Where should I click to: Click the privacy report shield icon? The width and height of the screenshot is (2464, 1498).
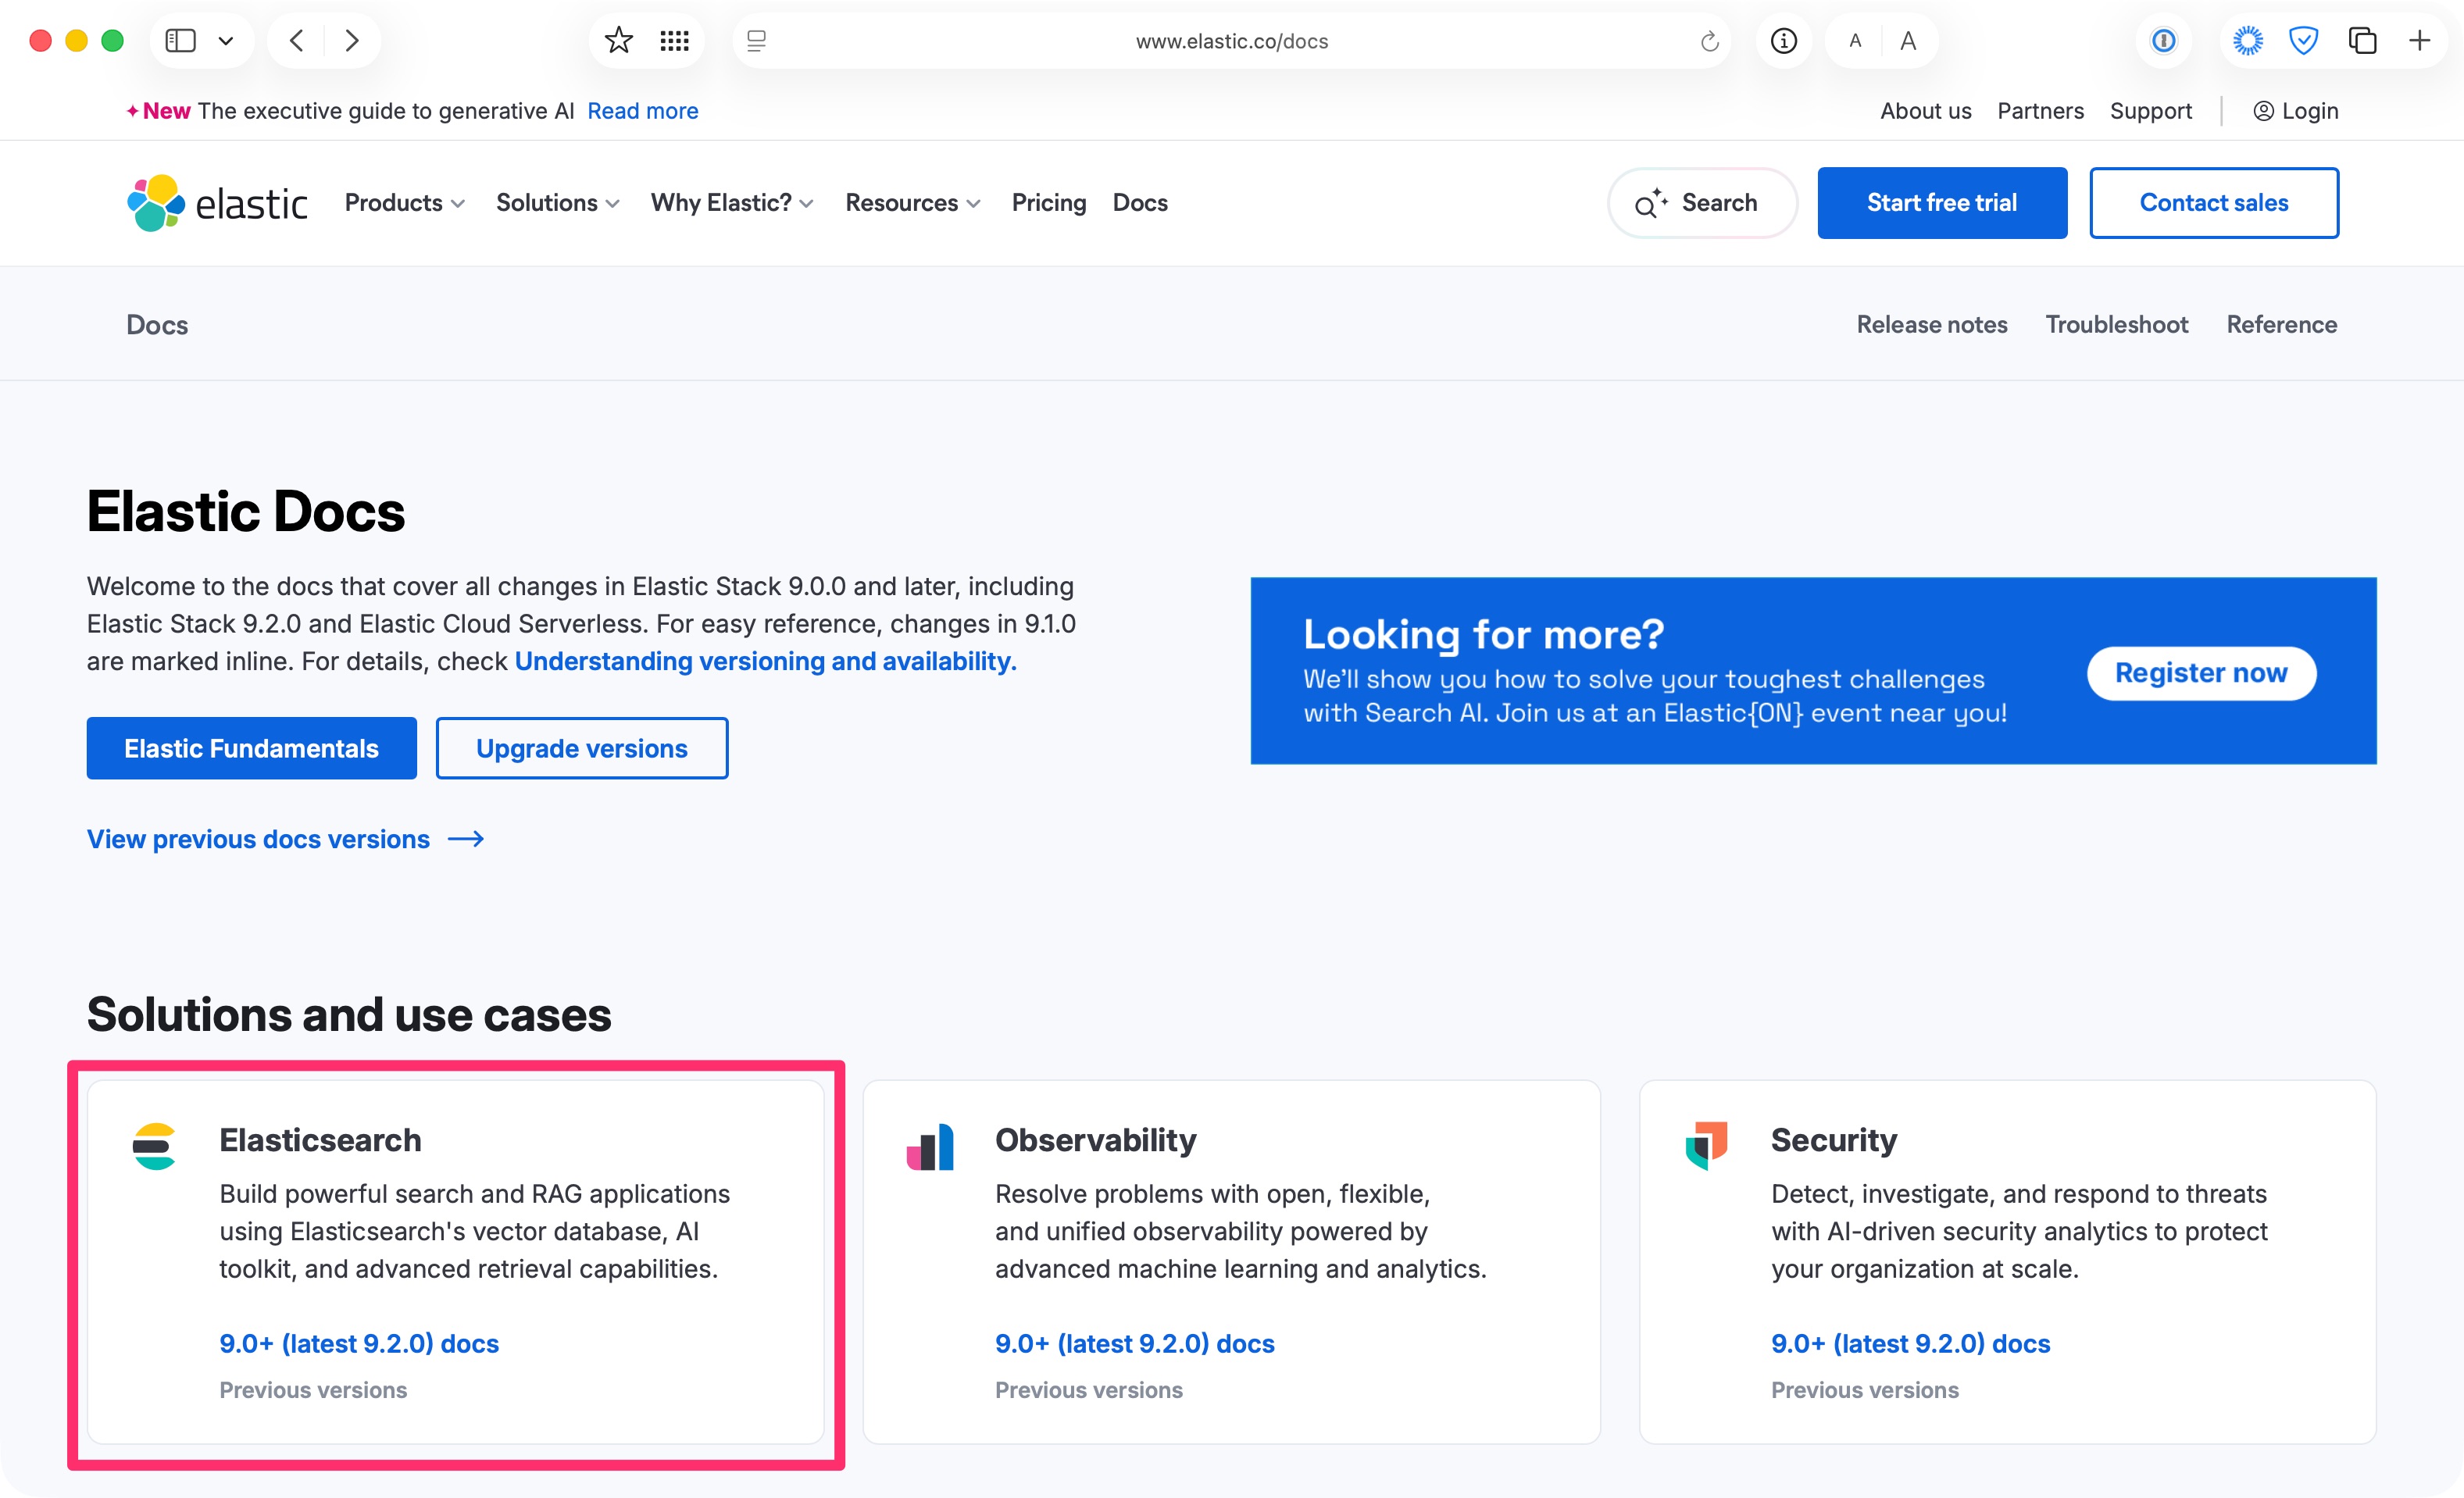pyautogui.click(x=2304, y=41)
